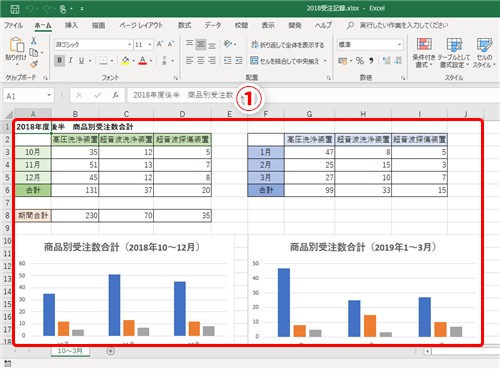Open the number format dropdown
500x369 pixels.
click(399, 44)
